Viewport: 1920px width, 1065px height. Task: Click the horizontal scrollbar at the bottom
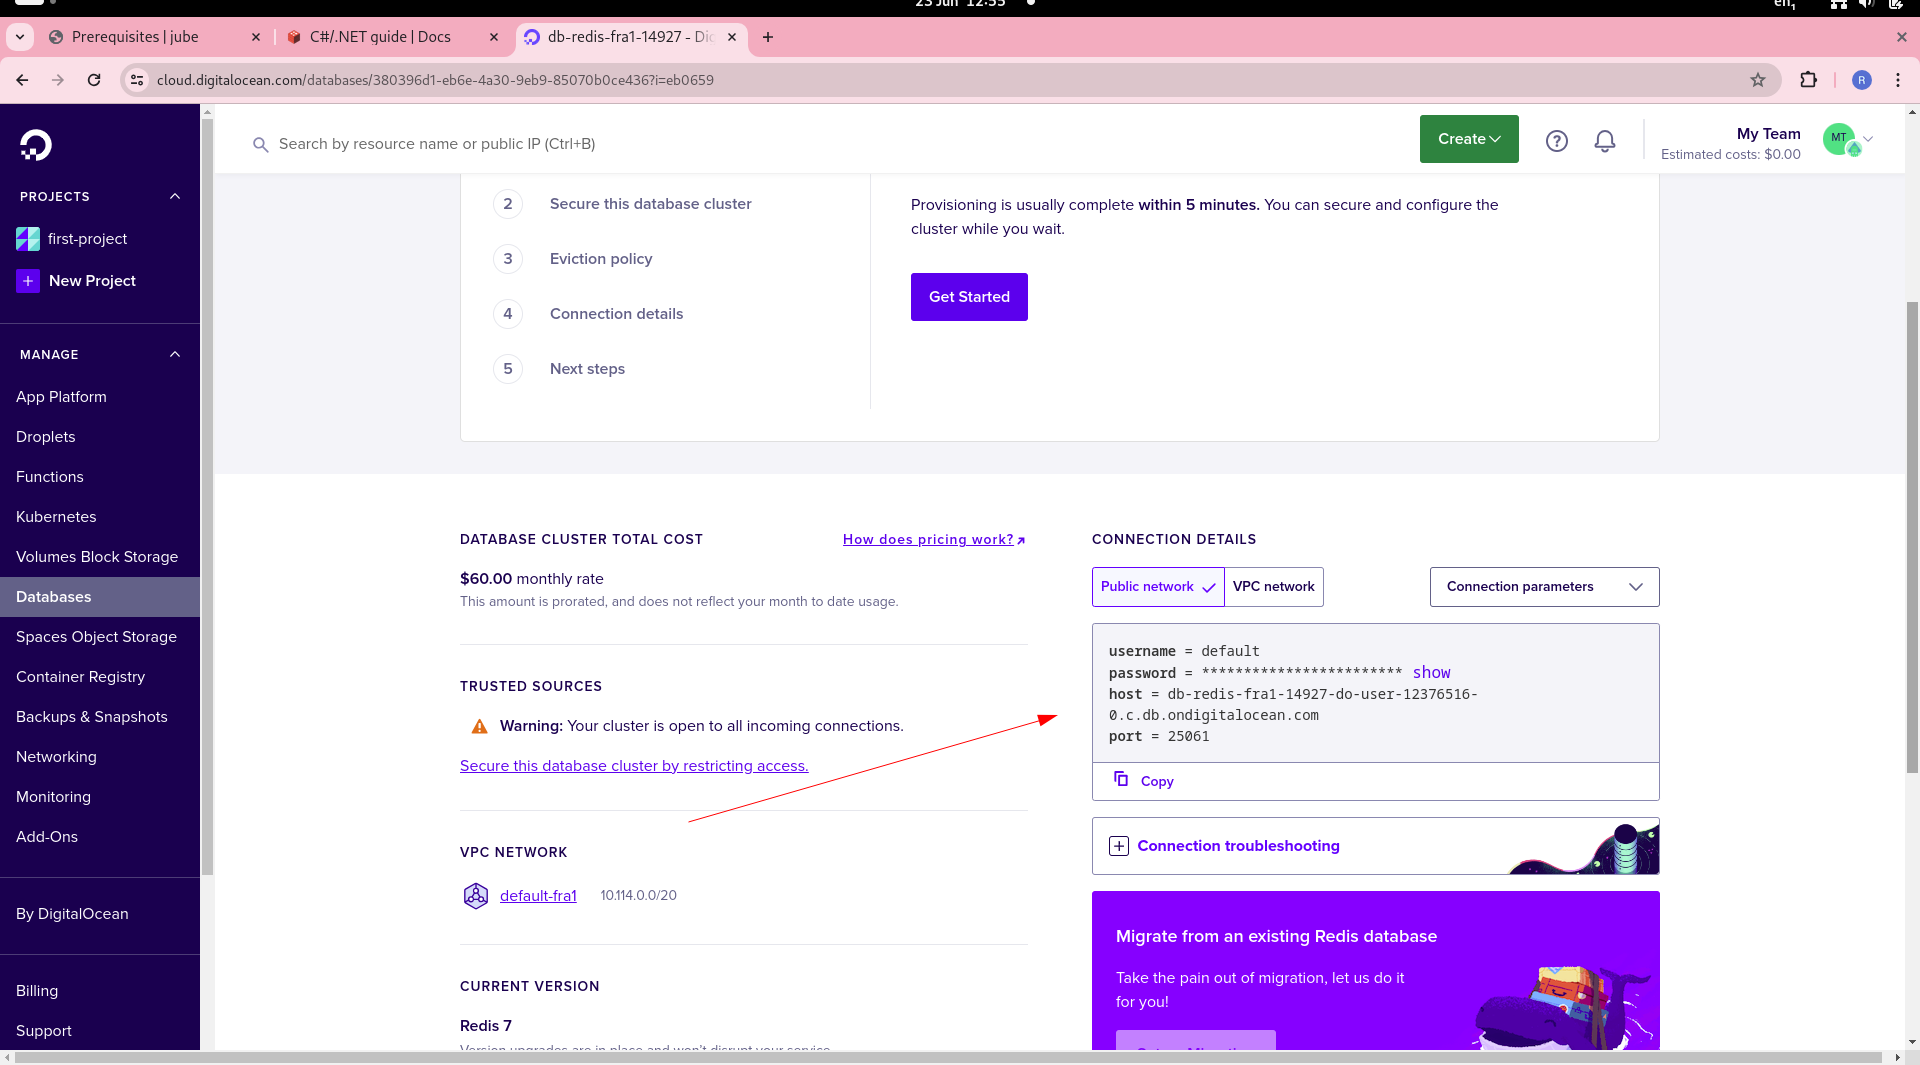(x=948, y=1057)
